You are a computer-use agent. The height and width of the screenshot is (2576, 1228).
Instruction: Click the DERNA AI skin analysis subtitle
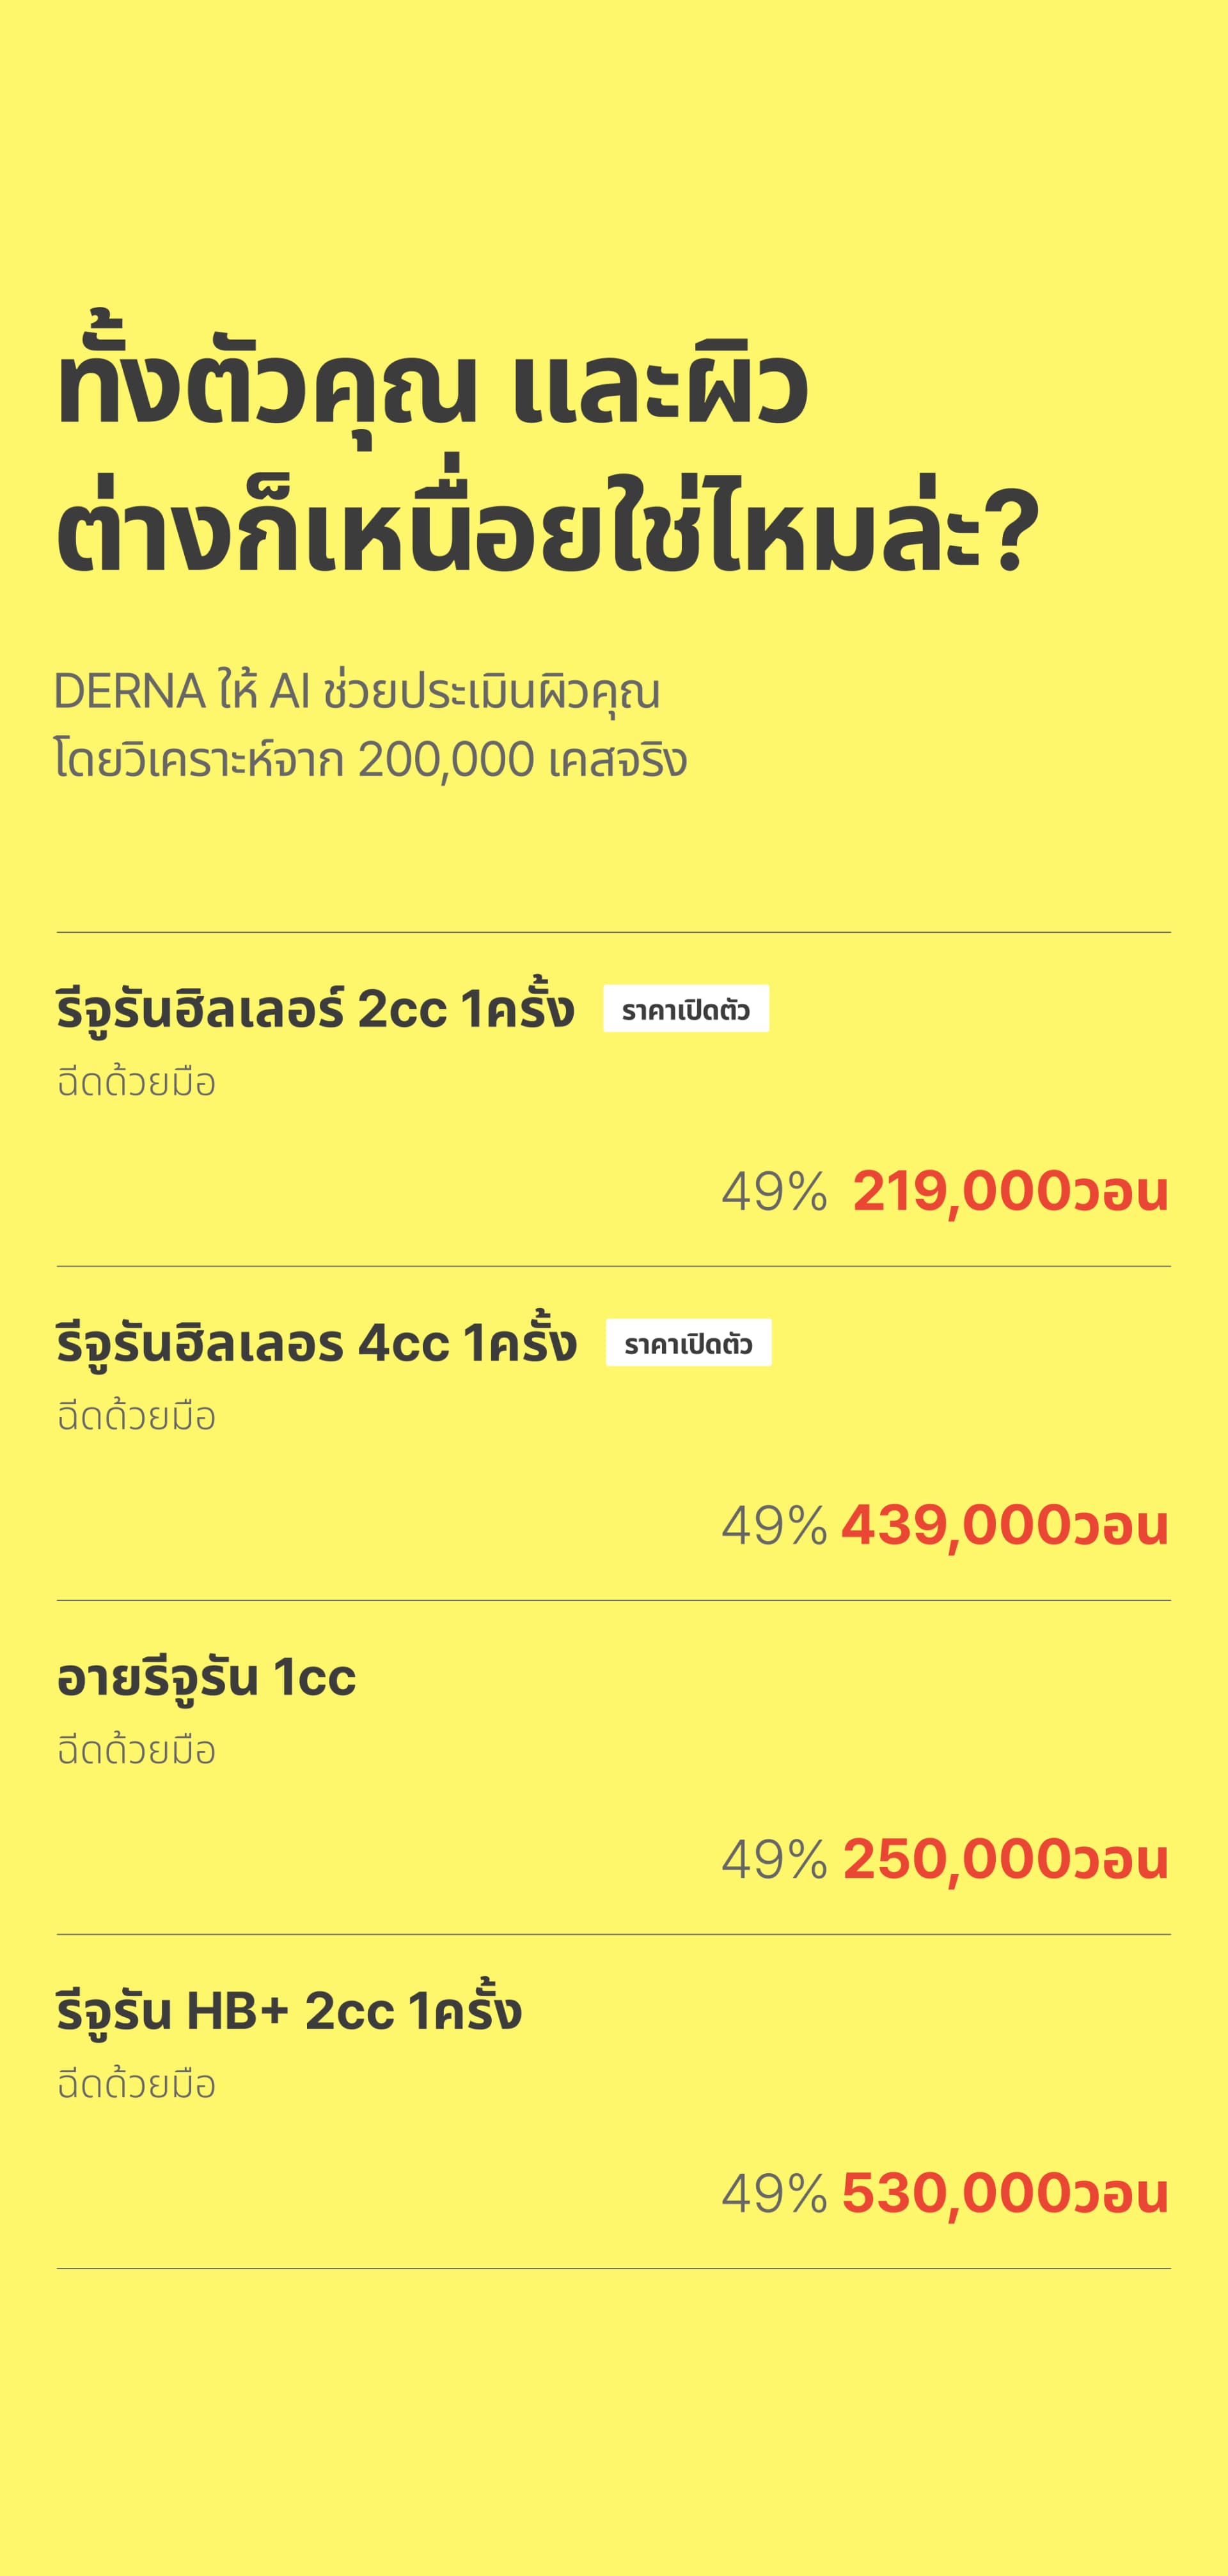(x=370, y=725)
